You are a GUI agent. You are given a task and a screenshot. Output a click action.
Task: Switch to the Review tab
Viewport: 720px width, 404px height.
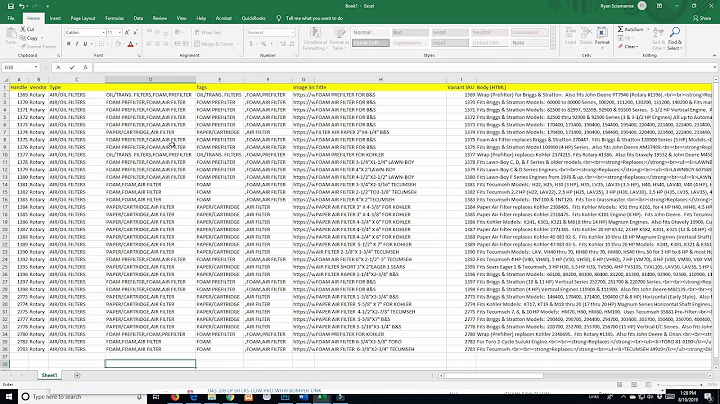click(160, 18)
